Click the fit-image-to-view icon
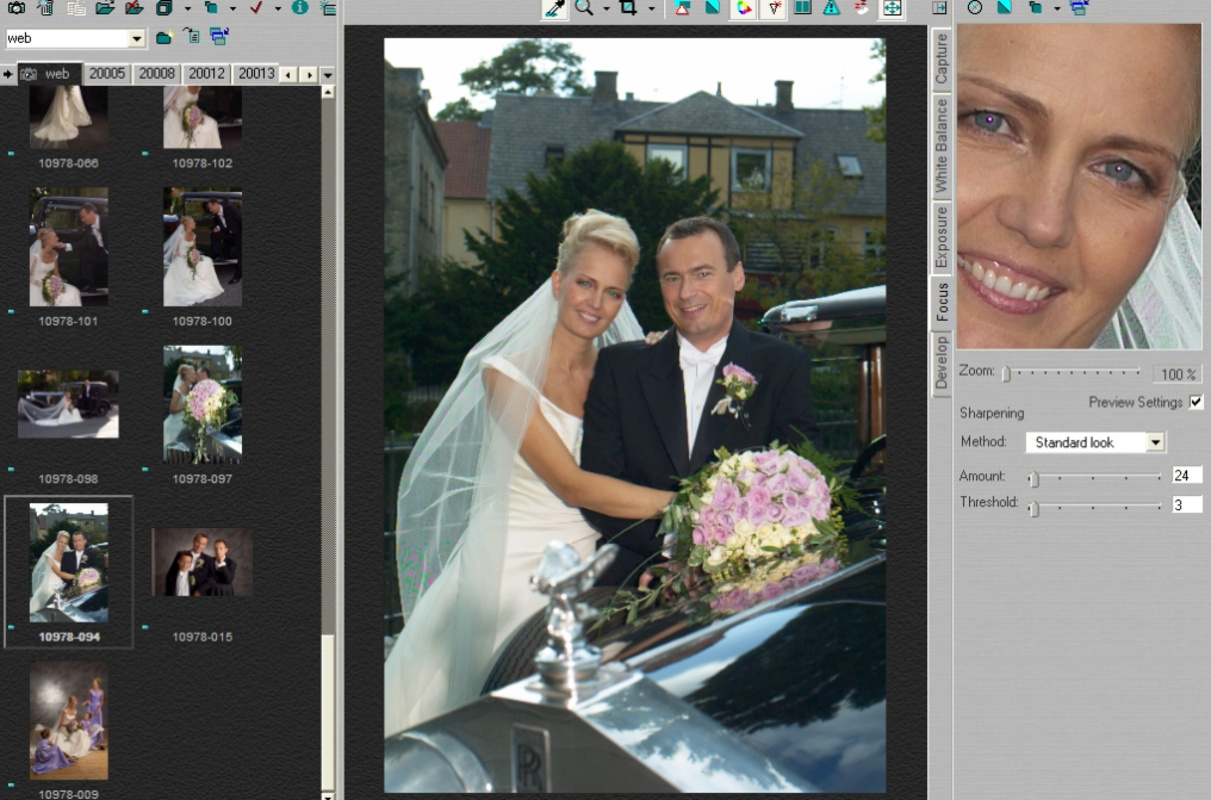Image resolution: width=1211 pixels, height=800 pixels. [890, 9]
